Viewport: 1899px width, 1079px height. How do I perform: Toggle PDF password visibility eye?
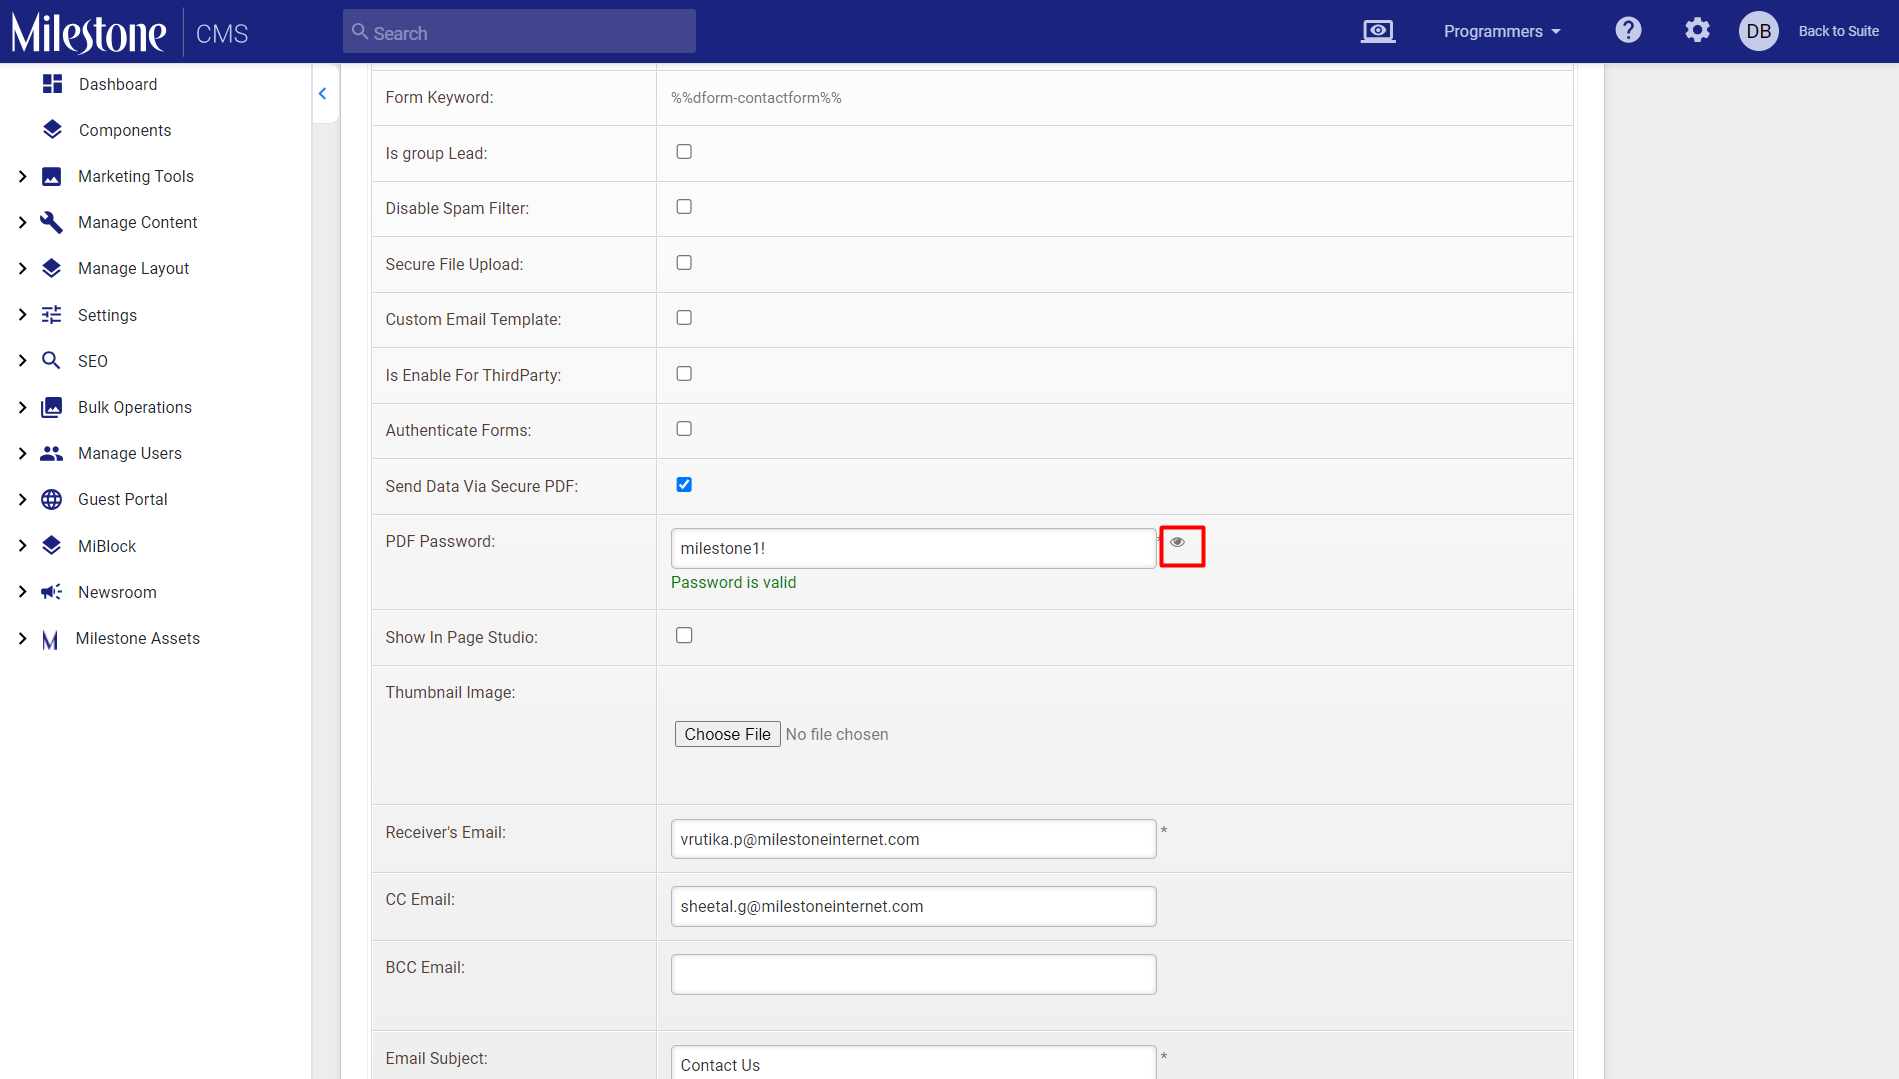point(1178,542)
